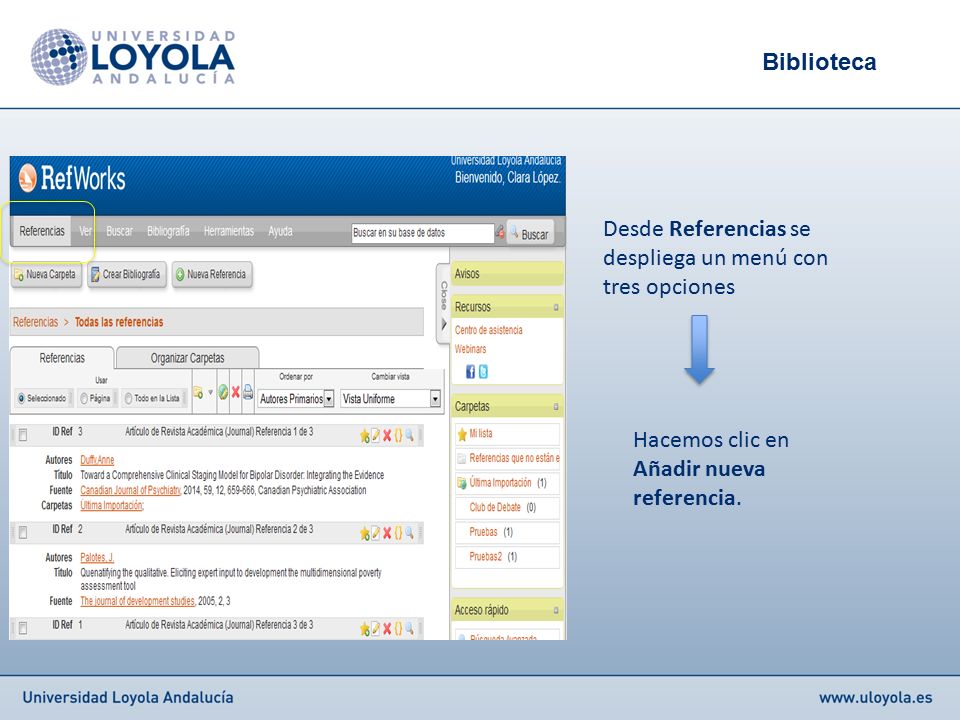960x720 pixels.
Task: Open the Ver menu
Action: 85,231
